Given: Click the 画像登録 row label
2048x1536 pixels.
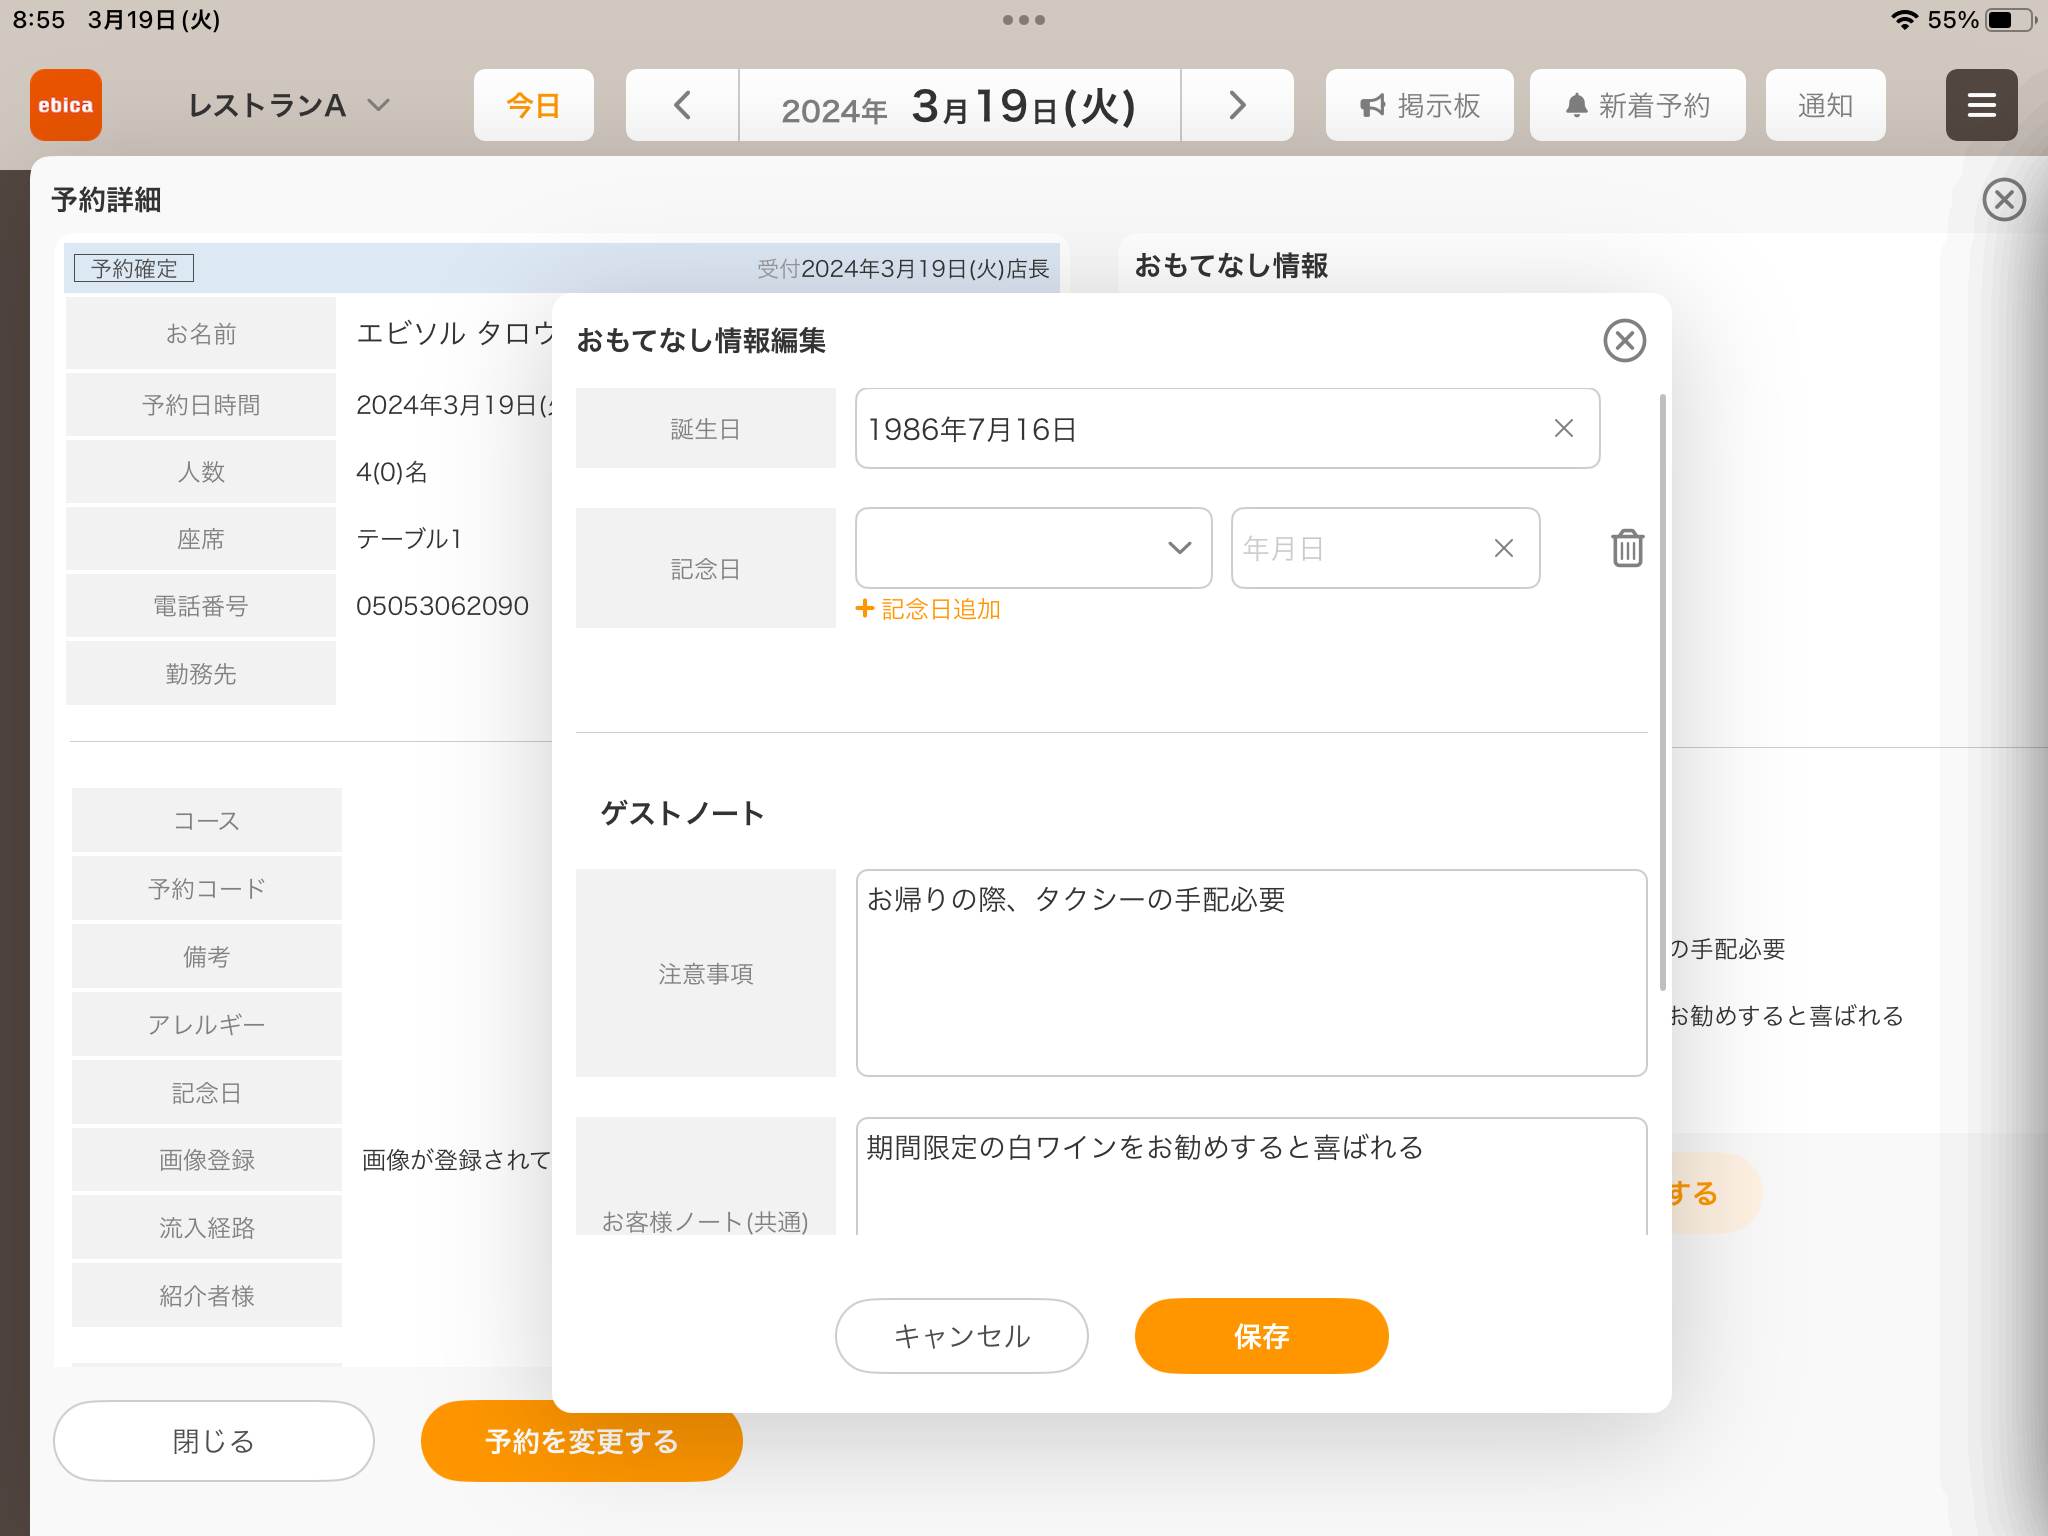Looking at the screenshot, I should coord(206,1160).
